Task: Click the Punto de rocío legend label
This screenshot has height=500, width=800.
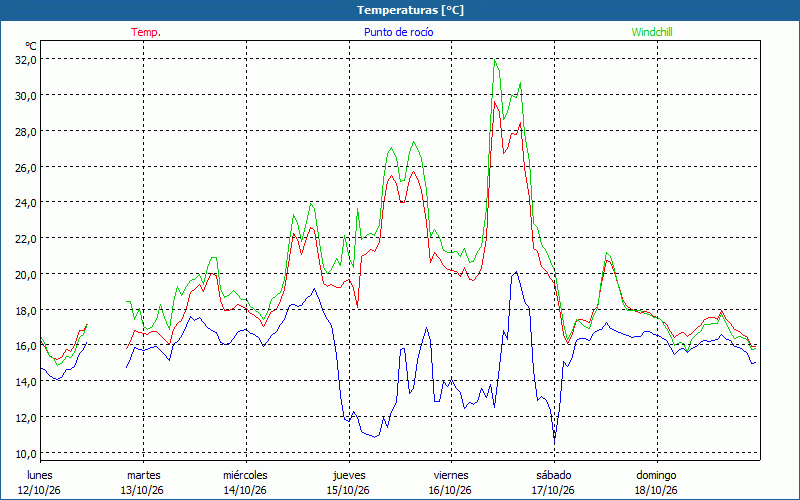Action: click(398, 32)
